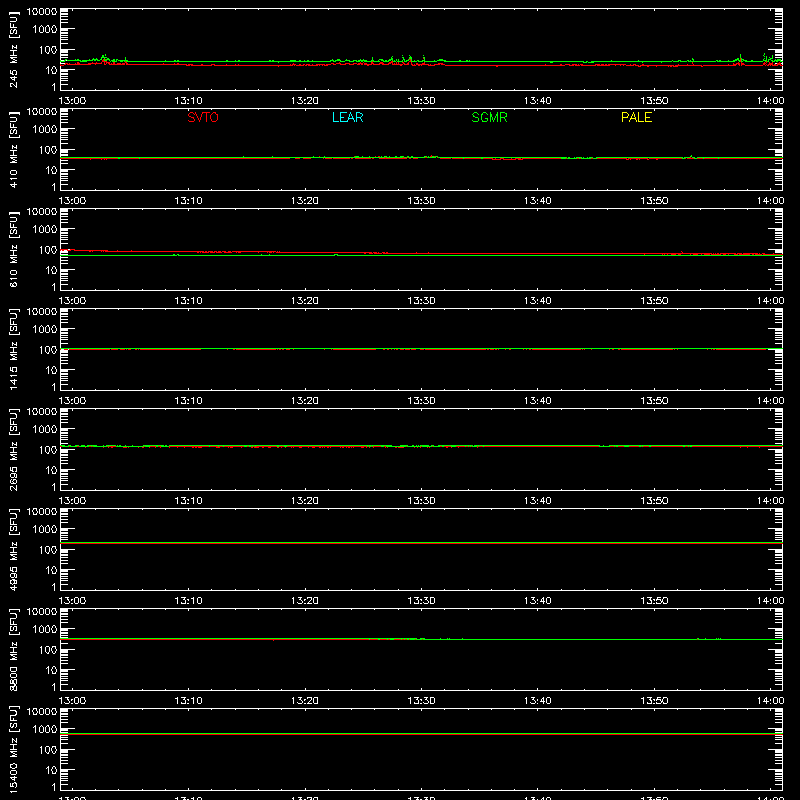This screenshot has height=800, width=800.
Task: Select the 1415 MHz [SFU] axis title
Action: click(13, 349)
